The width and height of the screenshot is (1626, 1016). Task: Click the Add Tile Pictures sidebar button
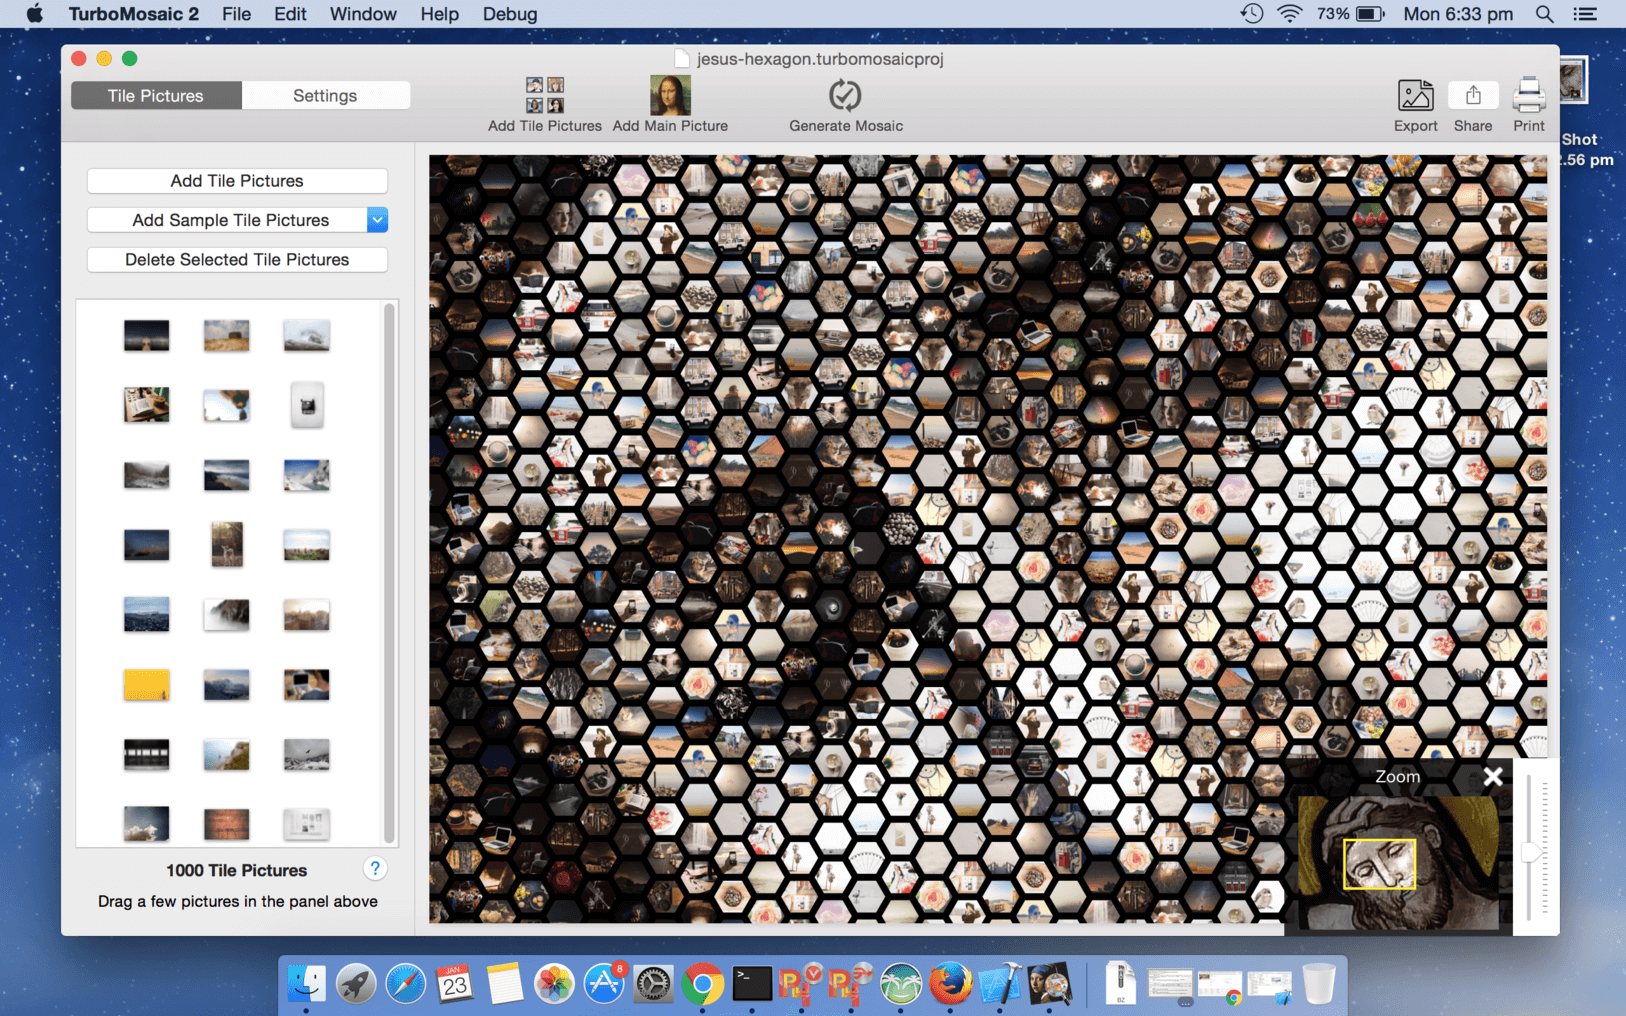click(x=237, y=181)
